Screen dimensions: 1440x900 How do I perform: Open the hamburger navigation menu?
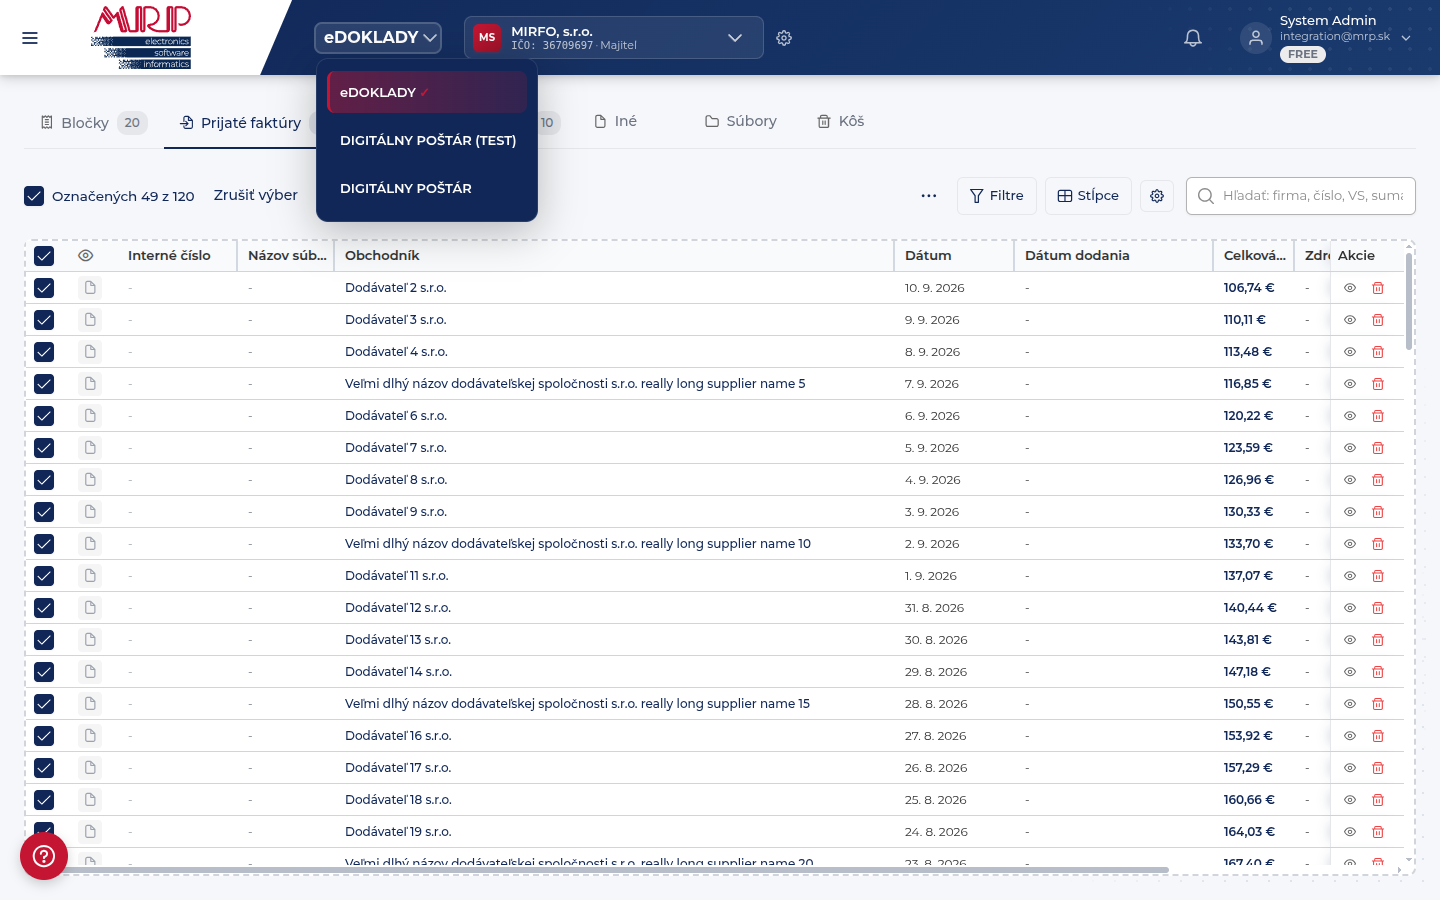[30, 38]
